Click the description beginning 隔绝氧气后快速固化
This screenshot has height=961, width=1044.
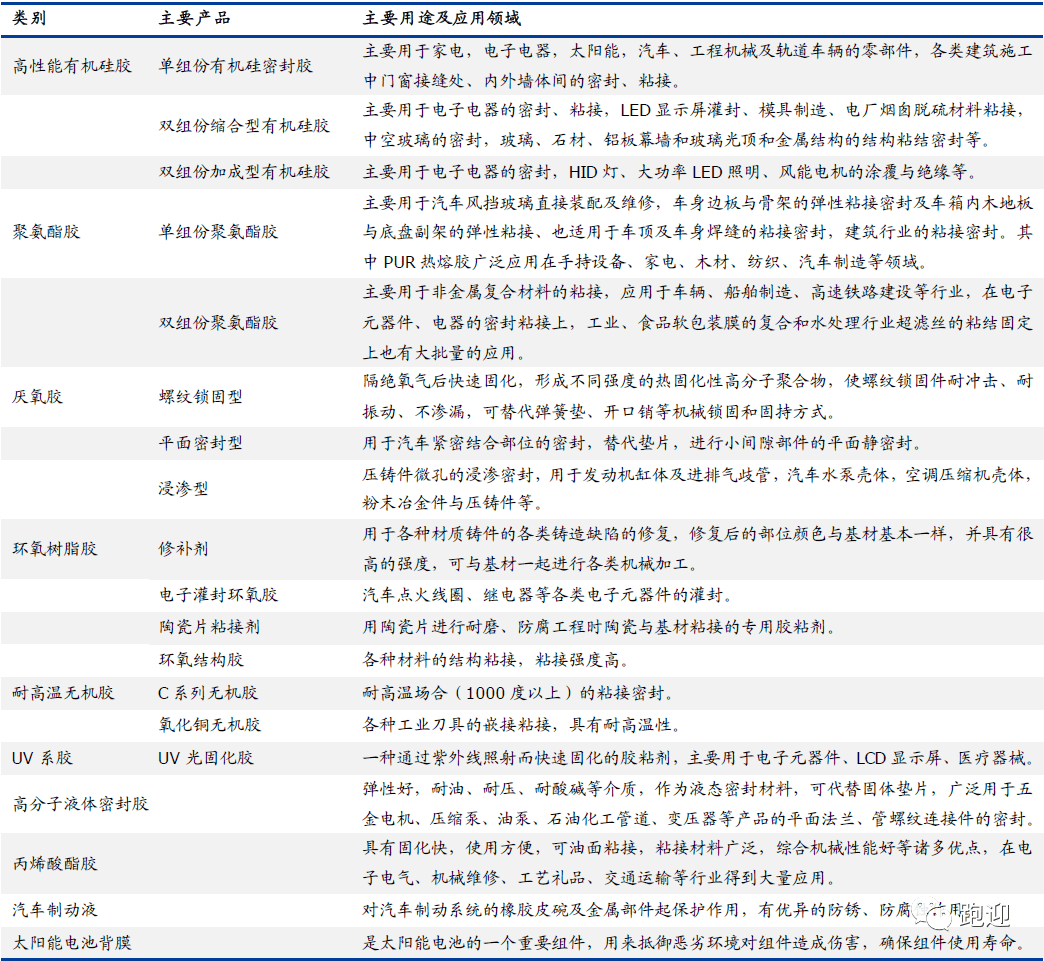tap(698, 397)
